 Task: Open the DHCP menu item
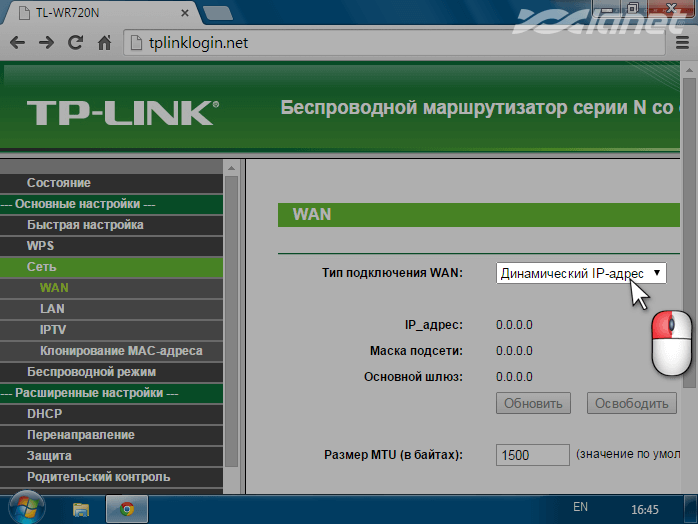(x=111, y=414)
